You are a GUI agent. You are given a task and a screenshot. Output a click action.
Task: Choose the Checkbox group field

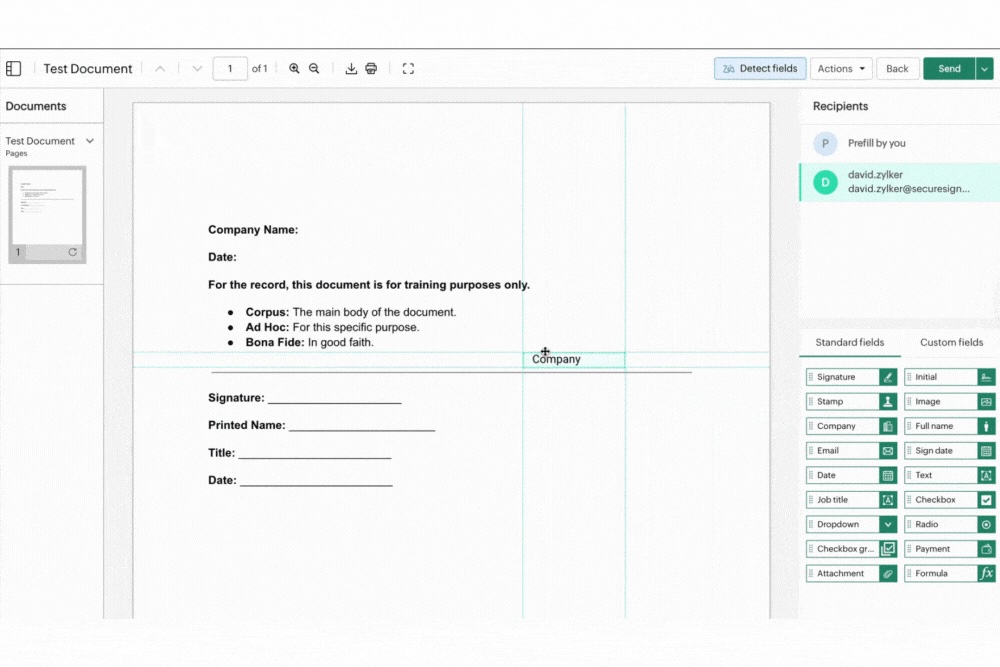[x=851, y=549]
